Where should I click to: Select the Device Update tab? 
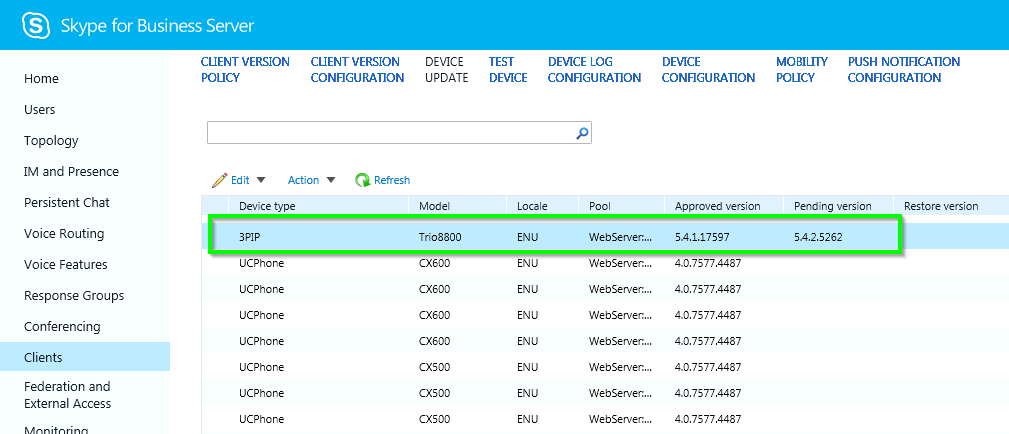click(447, 70)
